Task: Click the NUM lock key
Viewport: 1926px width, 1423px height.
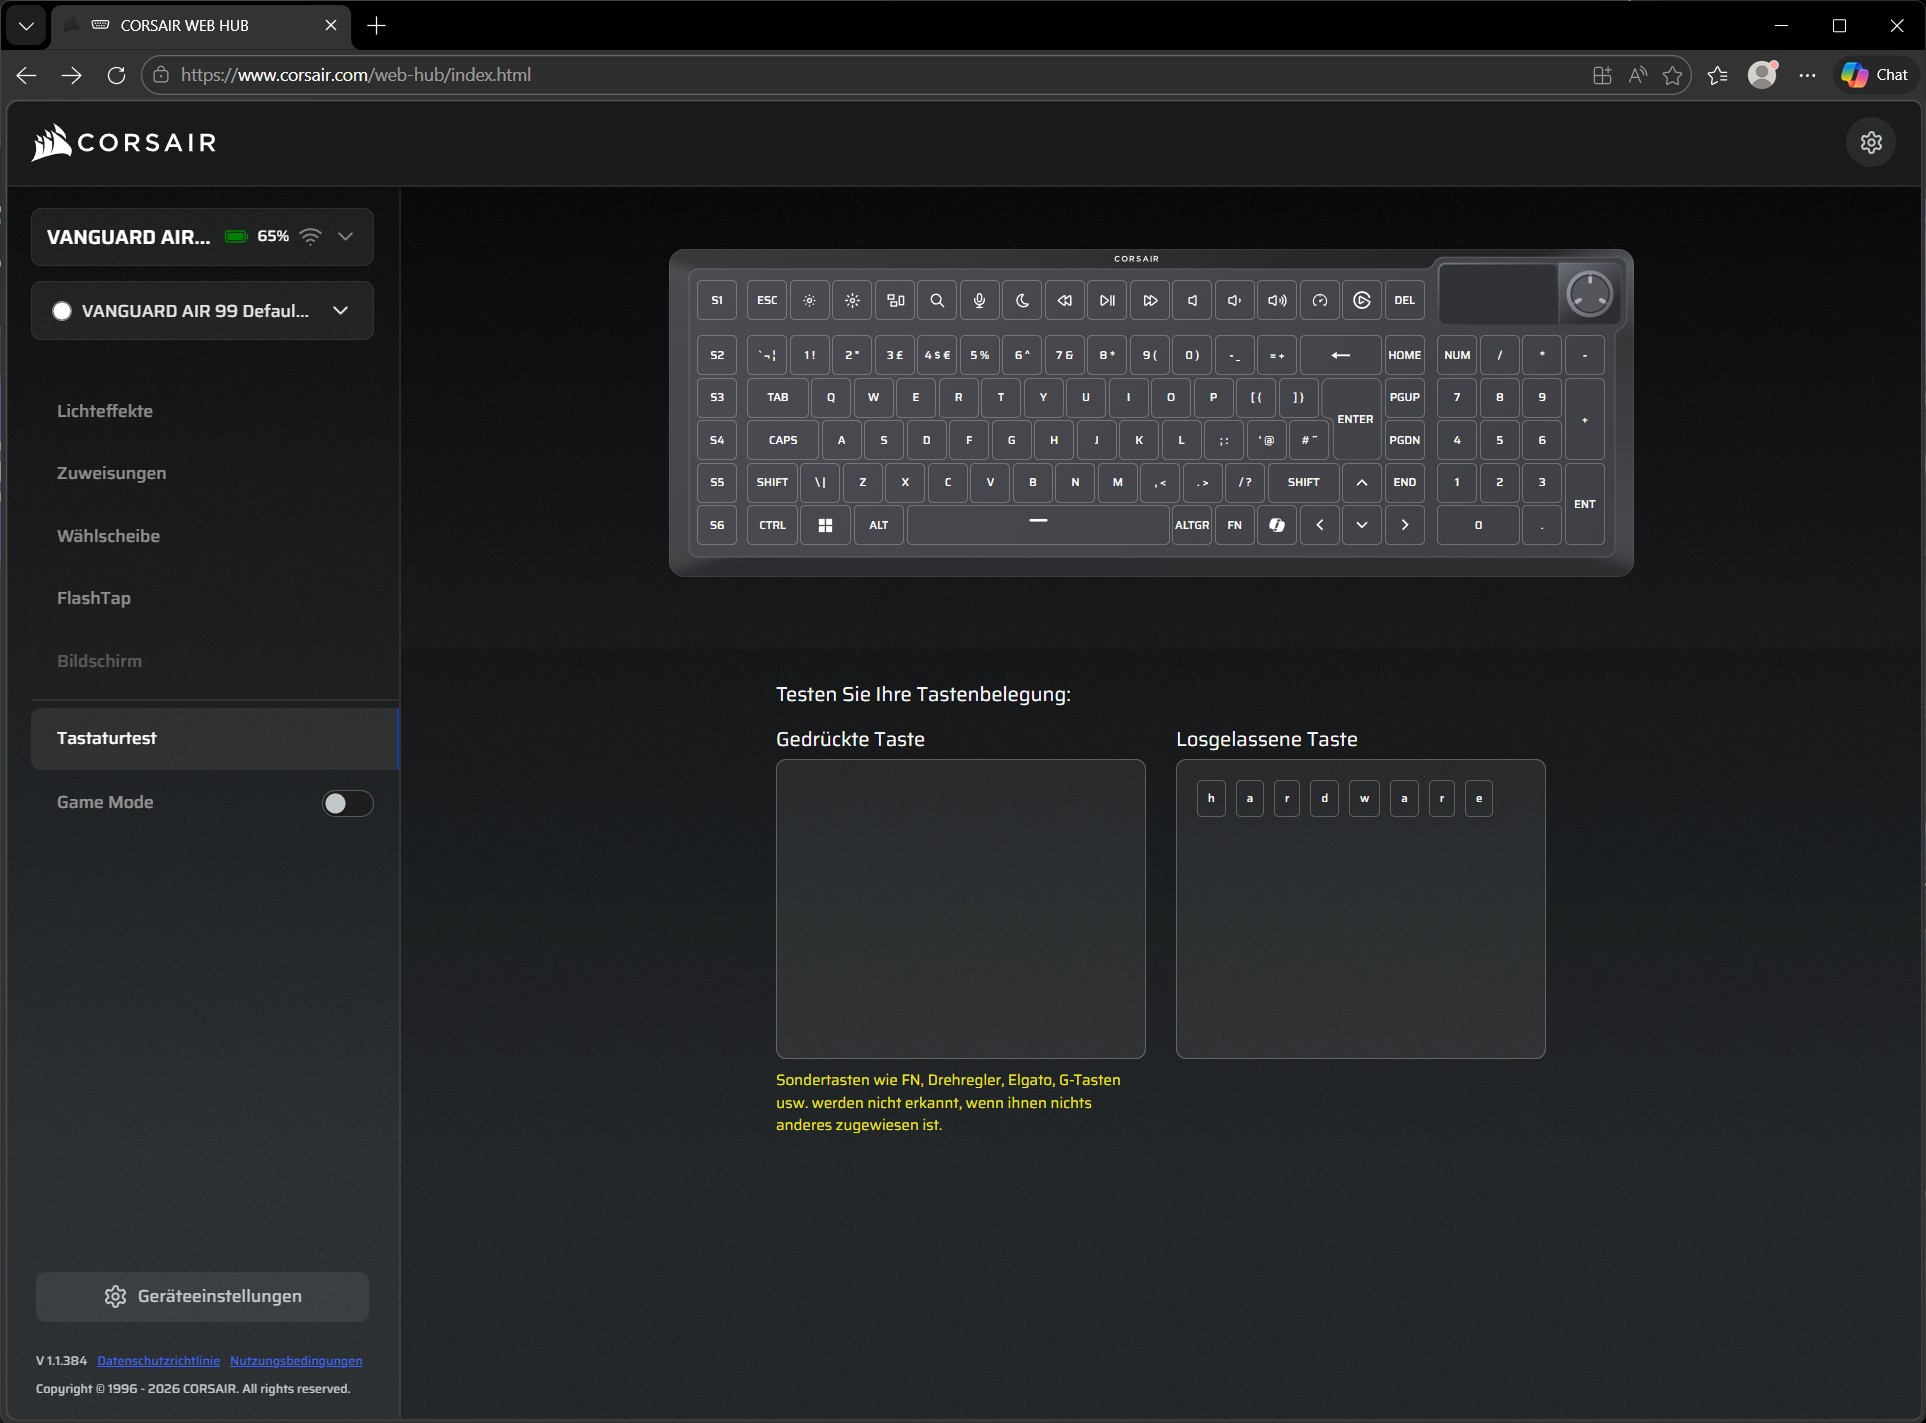Action: click(x=1457, y=355)
